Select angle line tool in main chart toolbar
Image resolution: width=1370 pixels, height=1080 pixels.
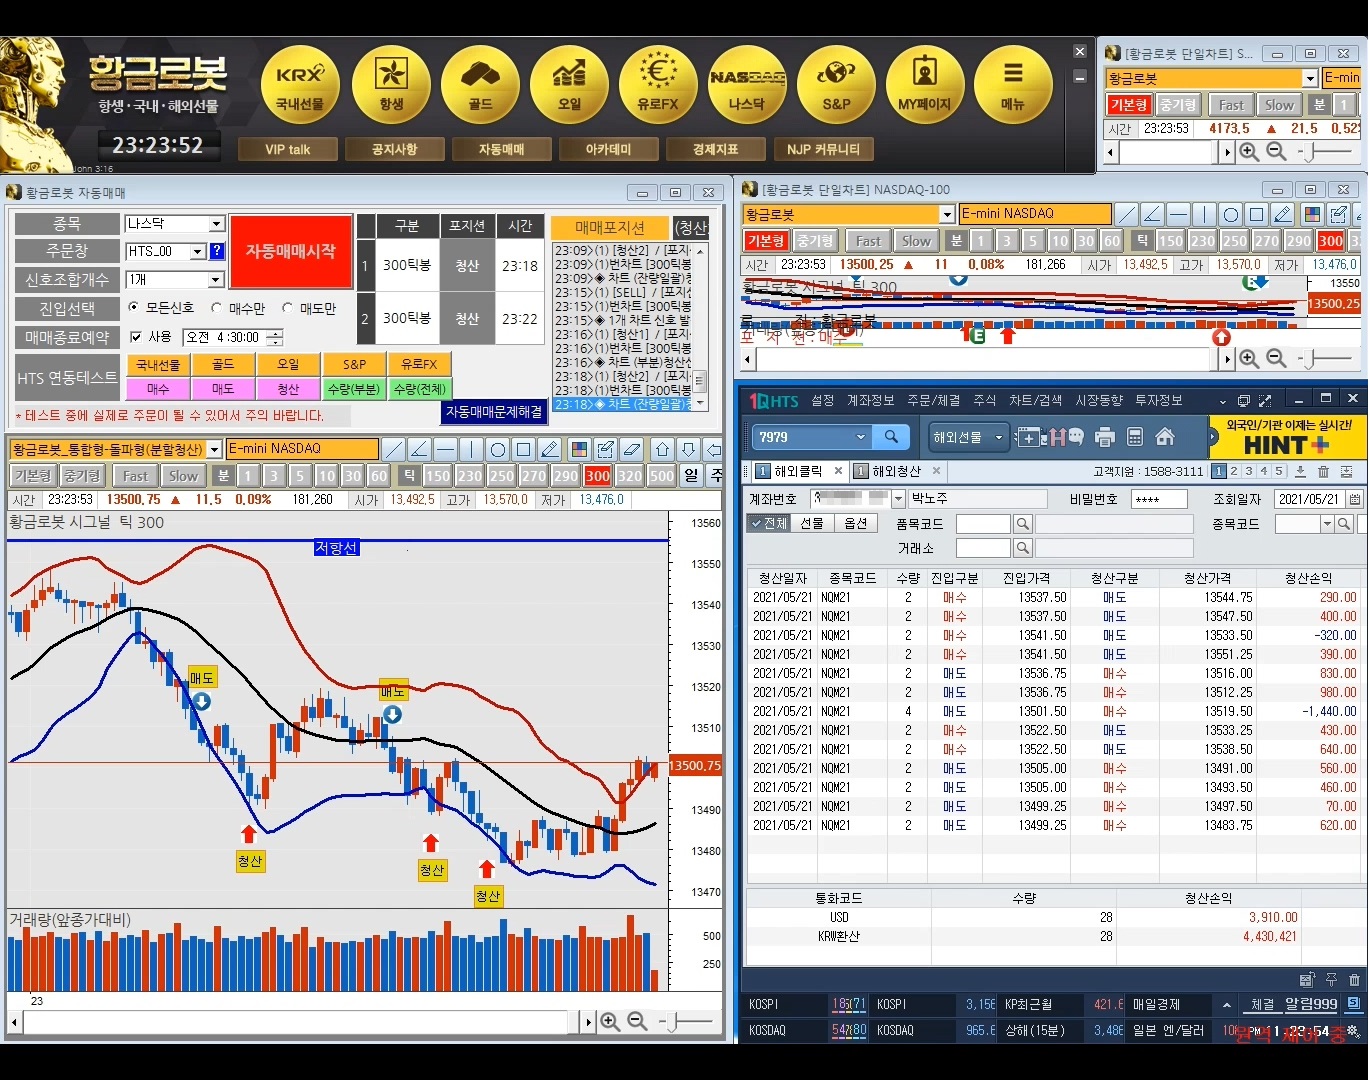pos(420,449)
